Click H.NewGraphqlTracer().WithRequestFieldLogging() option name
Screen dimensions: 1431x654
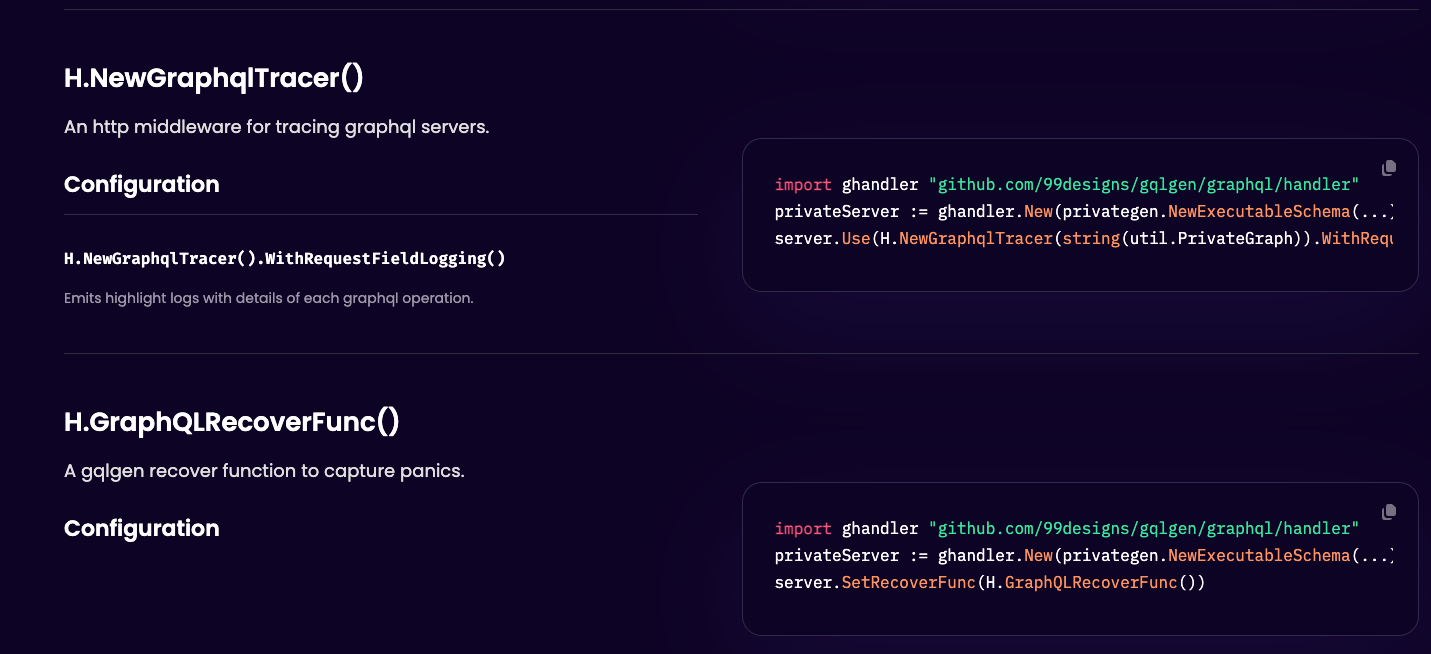(285, 259)
